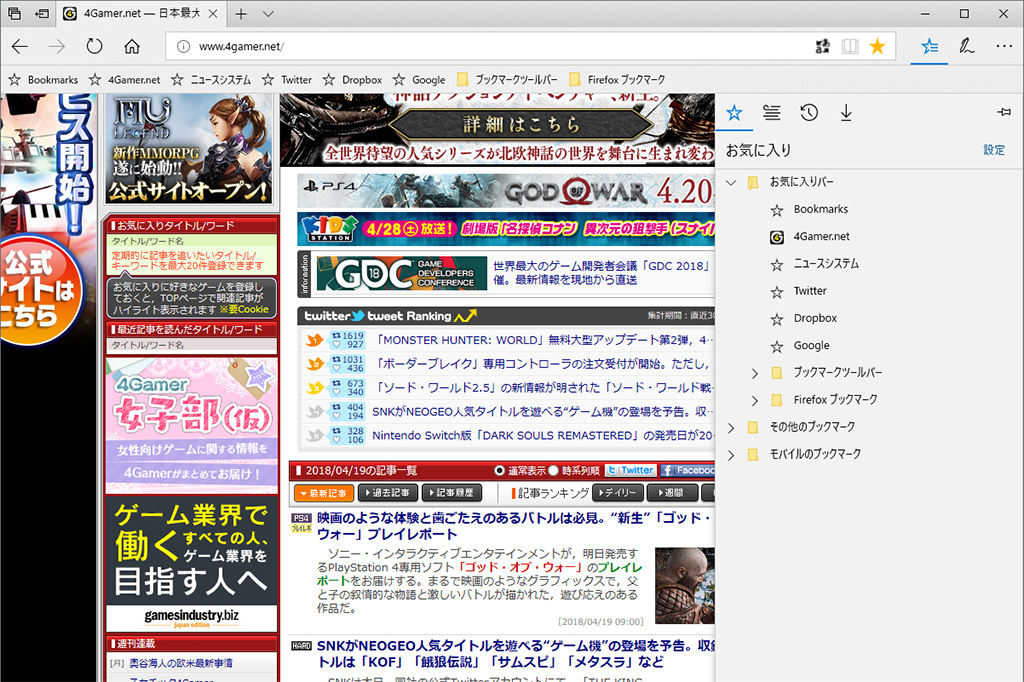This screenshot has width=1024, height=682.
Task: Open Firefox ブックマーク folder on favorites bar
Action: pos(617,80)
